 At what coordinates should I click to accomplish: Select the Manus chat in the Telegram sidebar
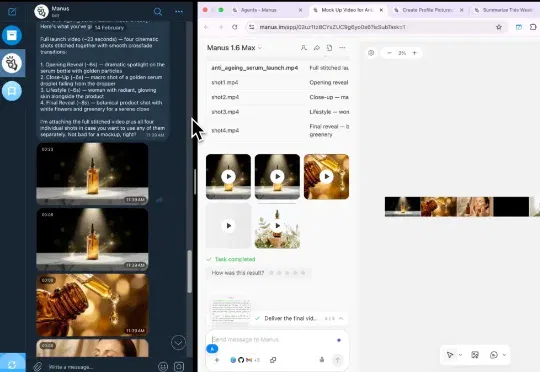click(12, 63)
